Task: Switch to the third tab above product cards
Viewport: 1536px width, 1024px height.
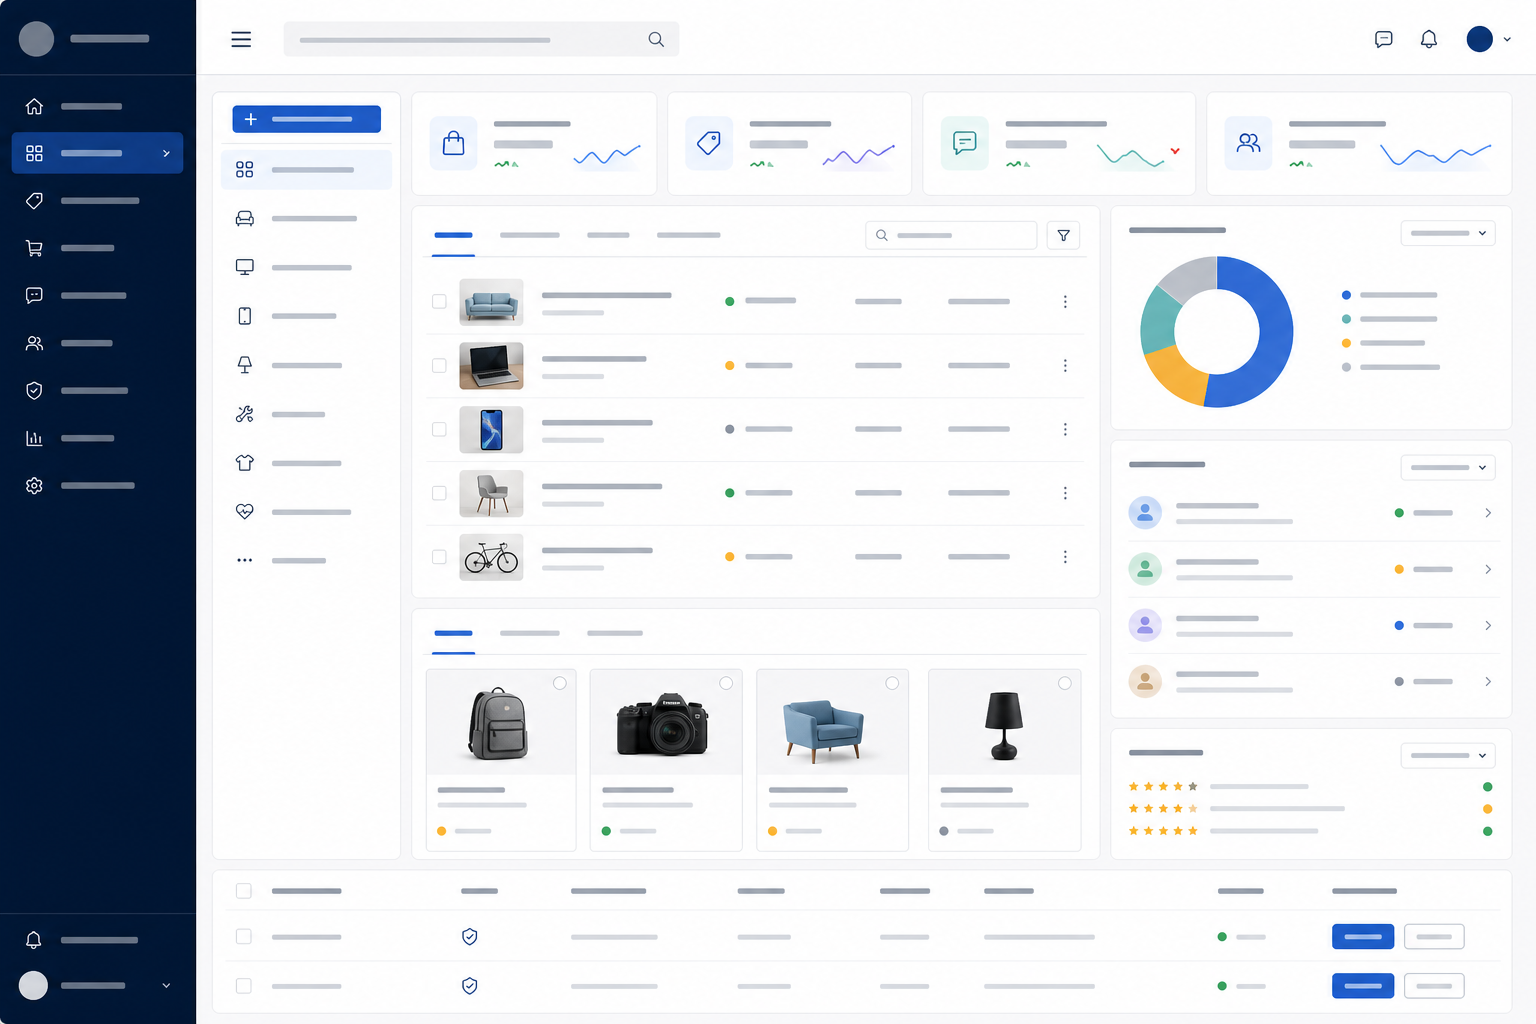Action: point(614,633)
